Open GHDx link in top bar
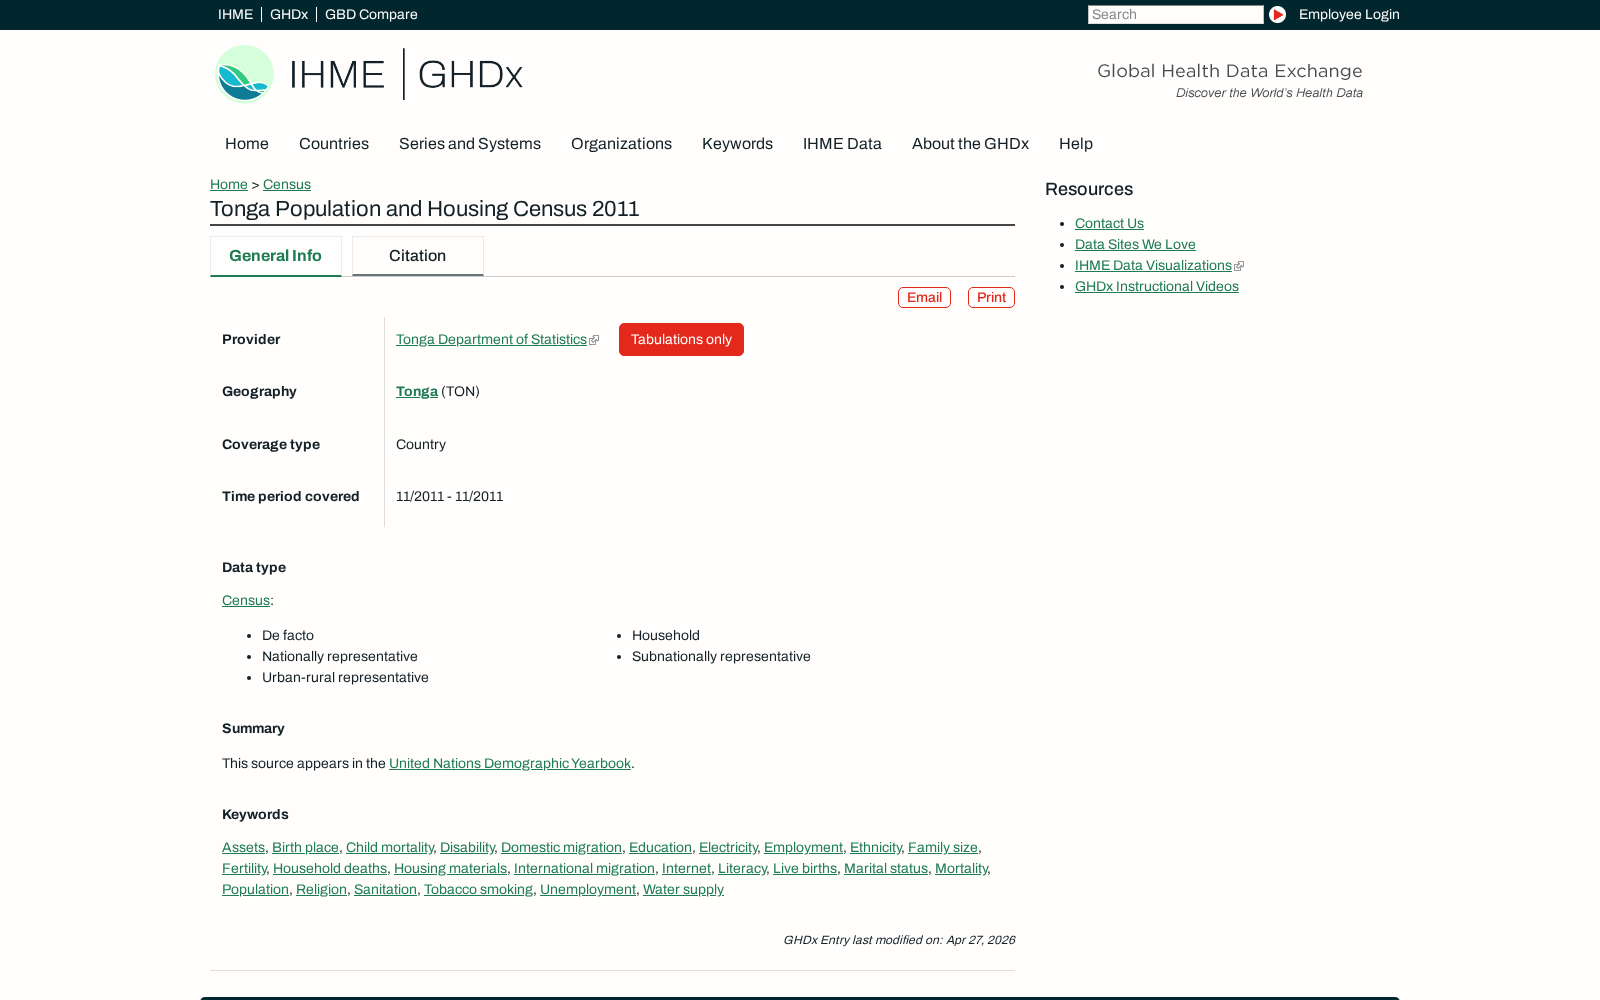Viewport: 1600px width, 1000px height. (x=289, y=14)
